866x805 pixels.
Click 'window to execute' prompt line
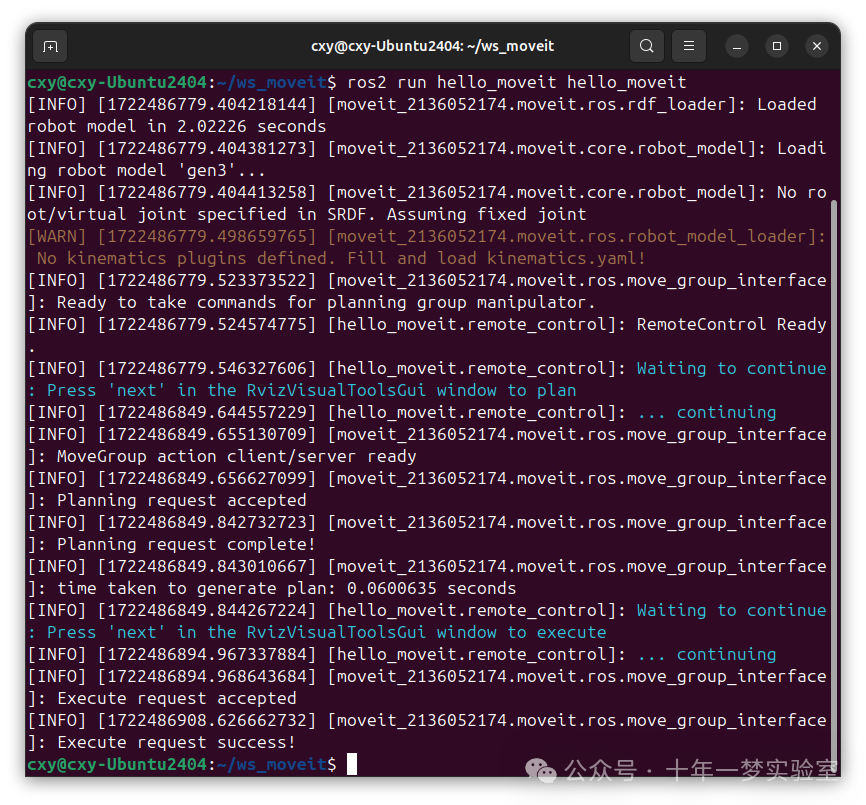coord(521,633)
